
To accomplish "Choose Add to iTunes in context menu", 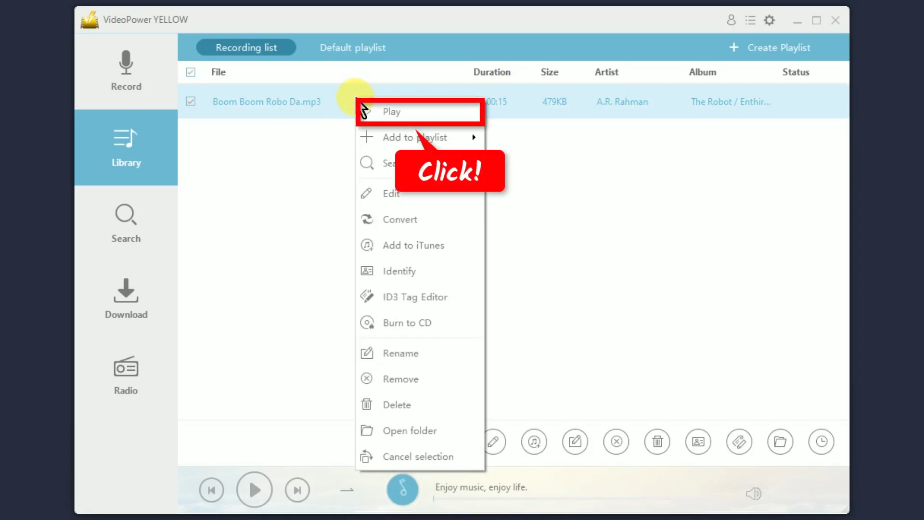I will click(x=420, y=245).
